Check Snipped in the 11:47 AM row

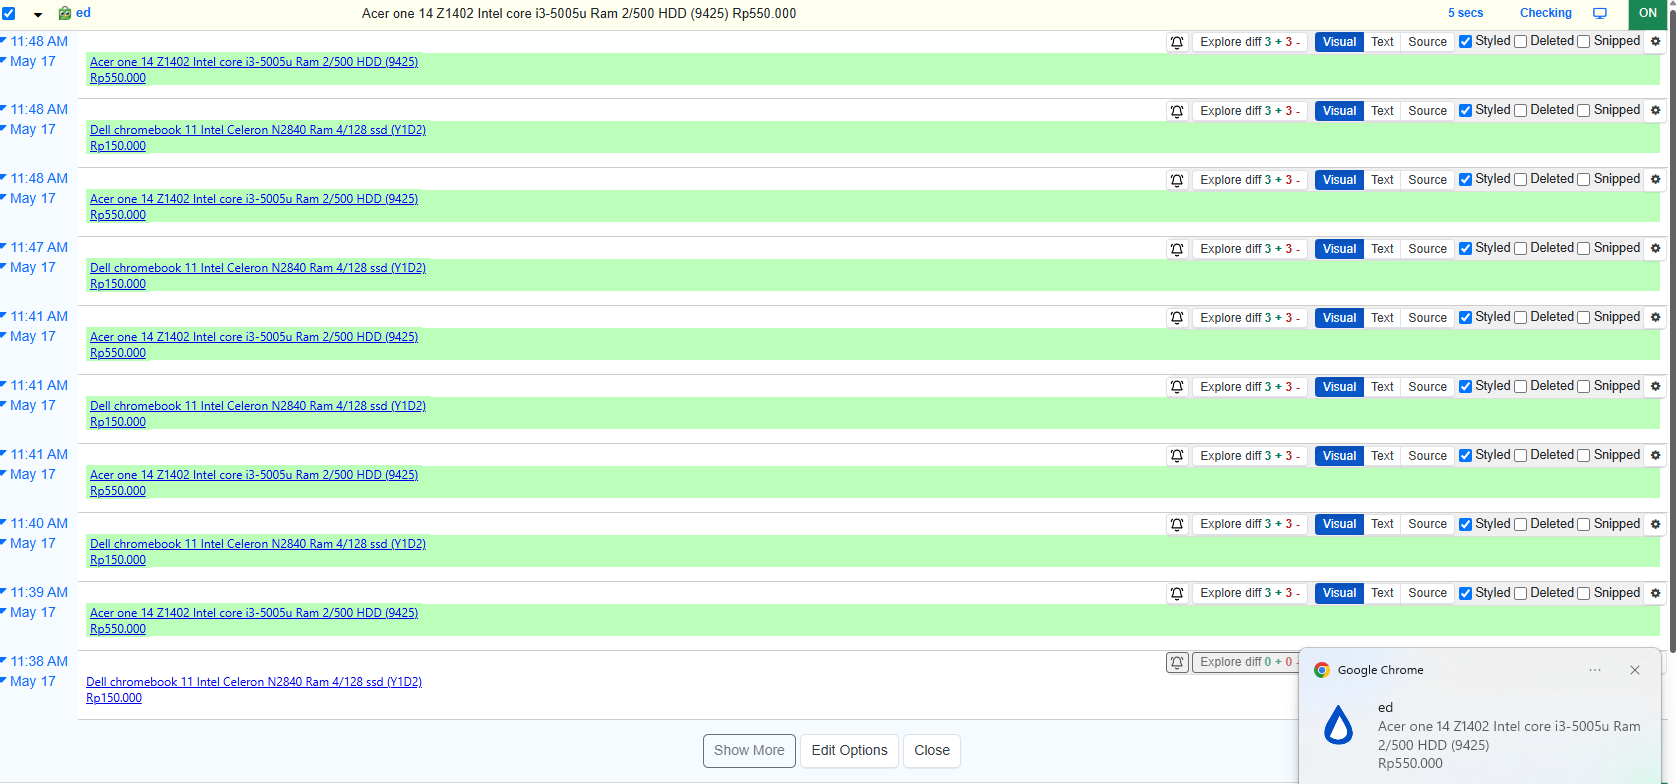click(x=1583, y=249)
